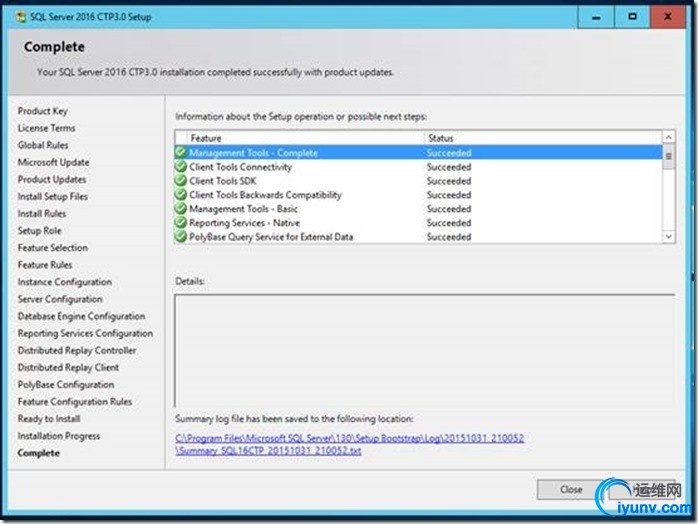Click green check icon beside Management Tools - Basic

click(180, 209)
